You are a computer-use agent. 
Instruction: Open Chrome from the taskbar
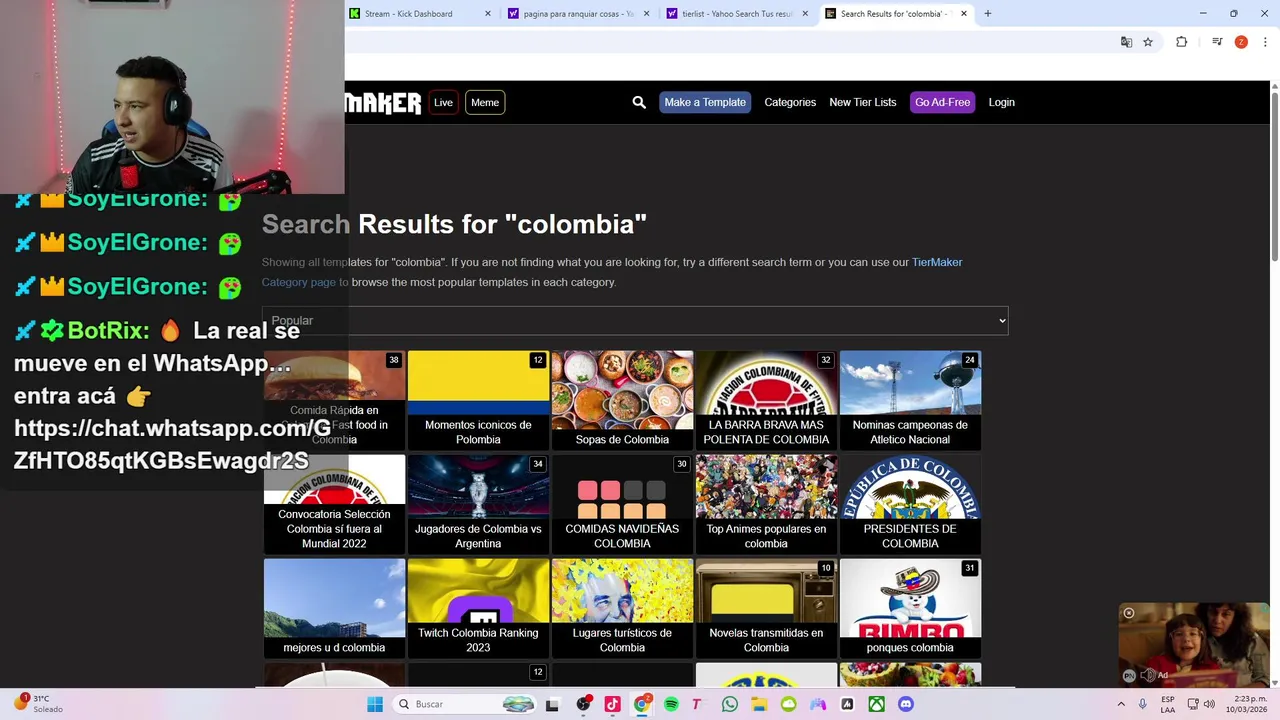click(642, 704)
